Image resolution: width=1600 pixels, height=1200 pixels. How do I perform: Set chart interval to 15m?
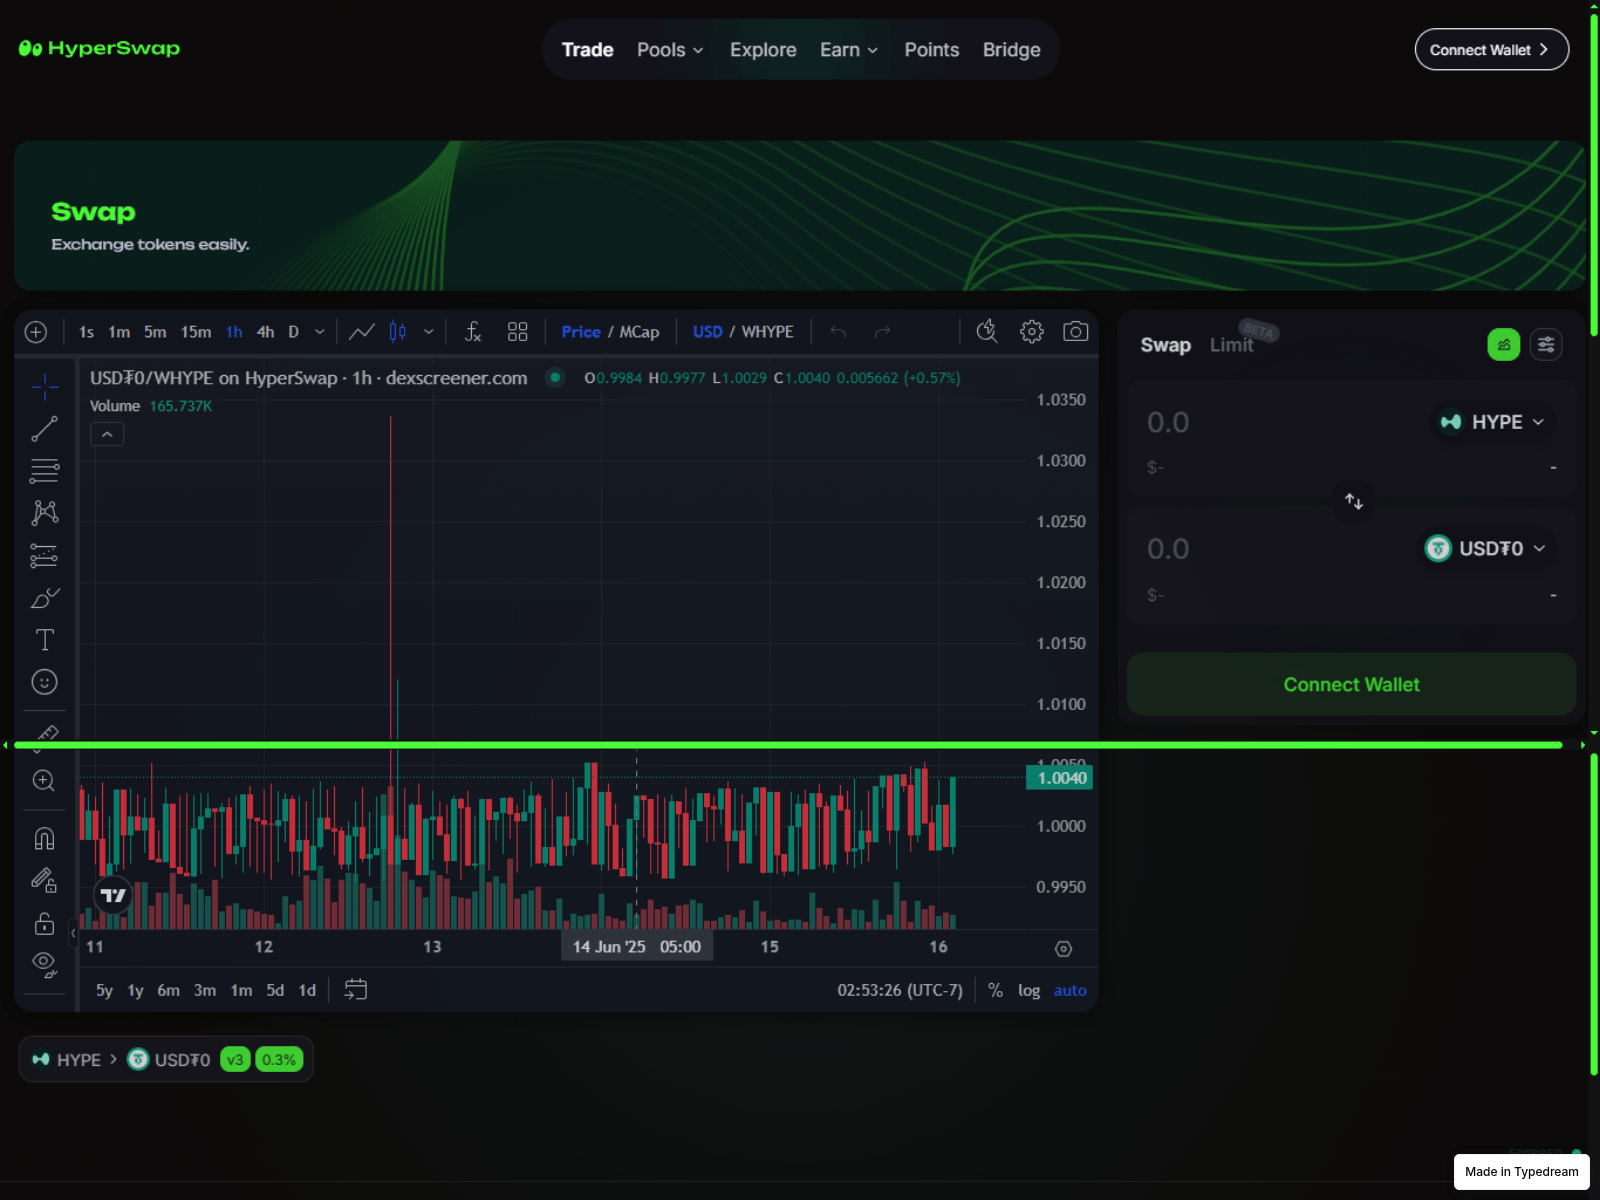196,332
